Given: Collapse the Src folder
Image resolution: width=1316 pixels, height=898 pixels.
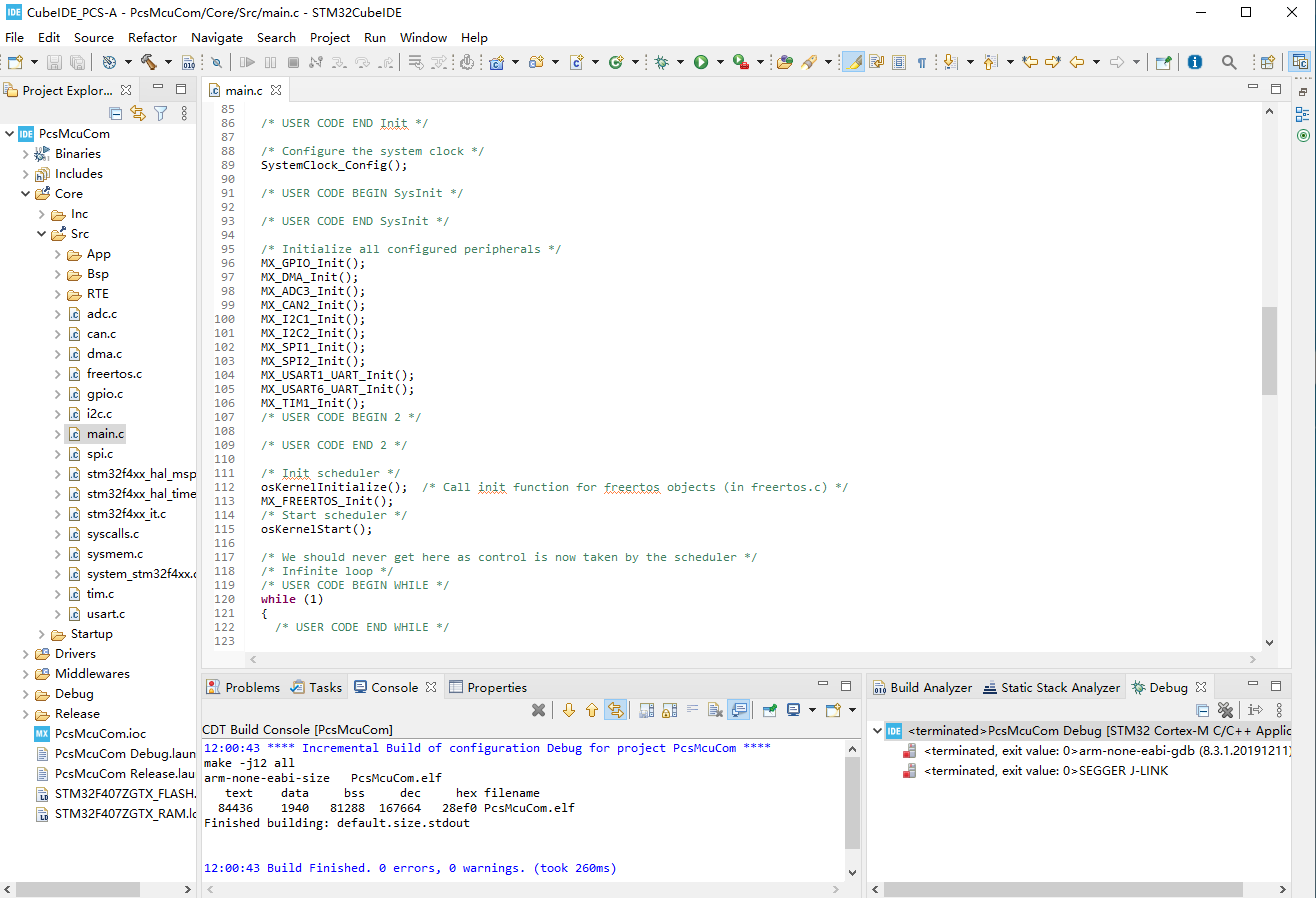Looking at the screenshot, I should coord(42,234).
